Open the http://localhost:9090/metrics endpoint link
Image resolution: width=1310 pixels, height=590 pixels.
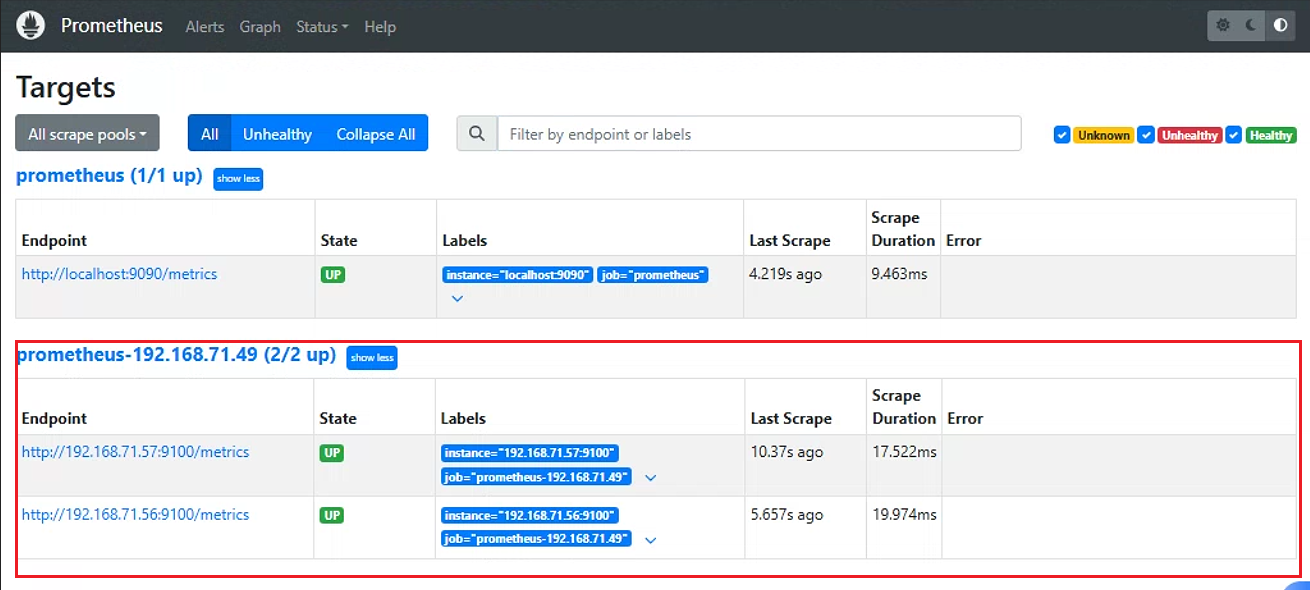tap(119, 274)
